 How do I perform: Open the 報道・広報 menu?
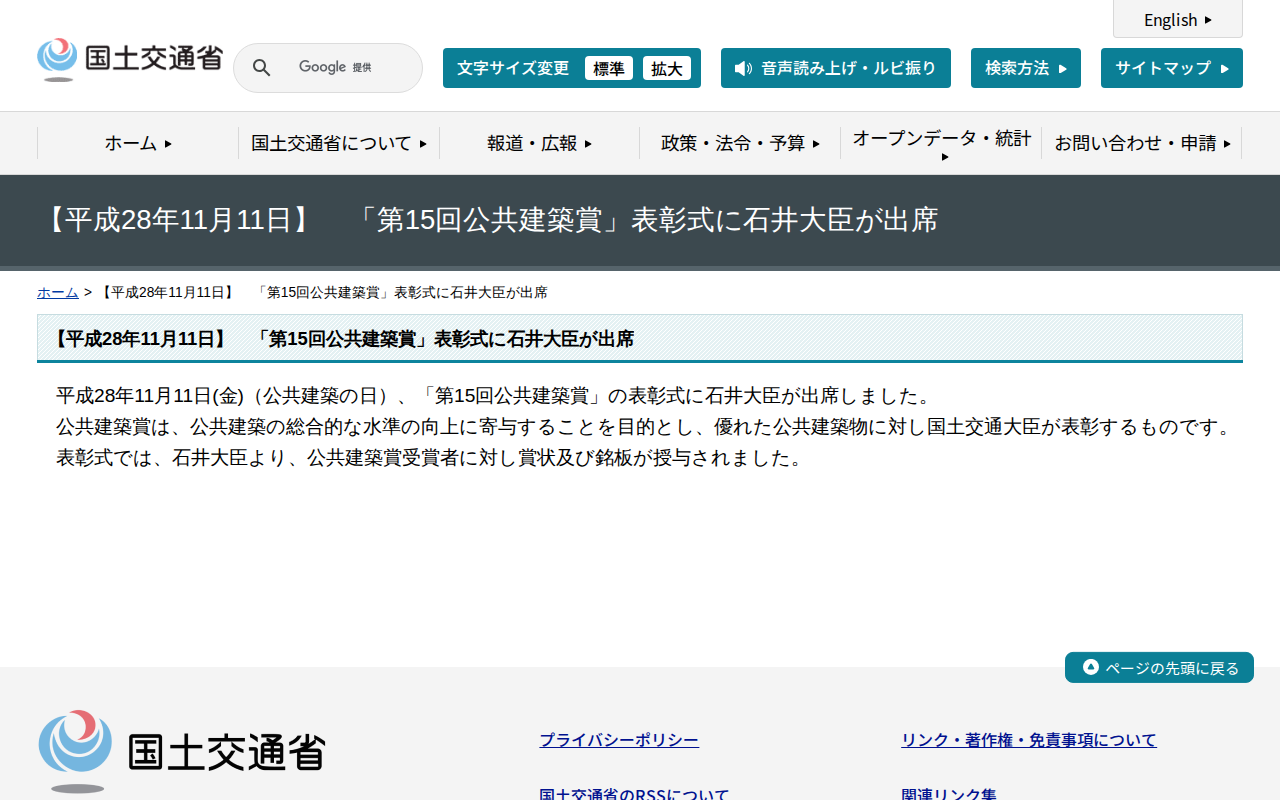[x=540, y=143]
